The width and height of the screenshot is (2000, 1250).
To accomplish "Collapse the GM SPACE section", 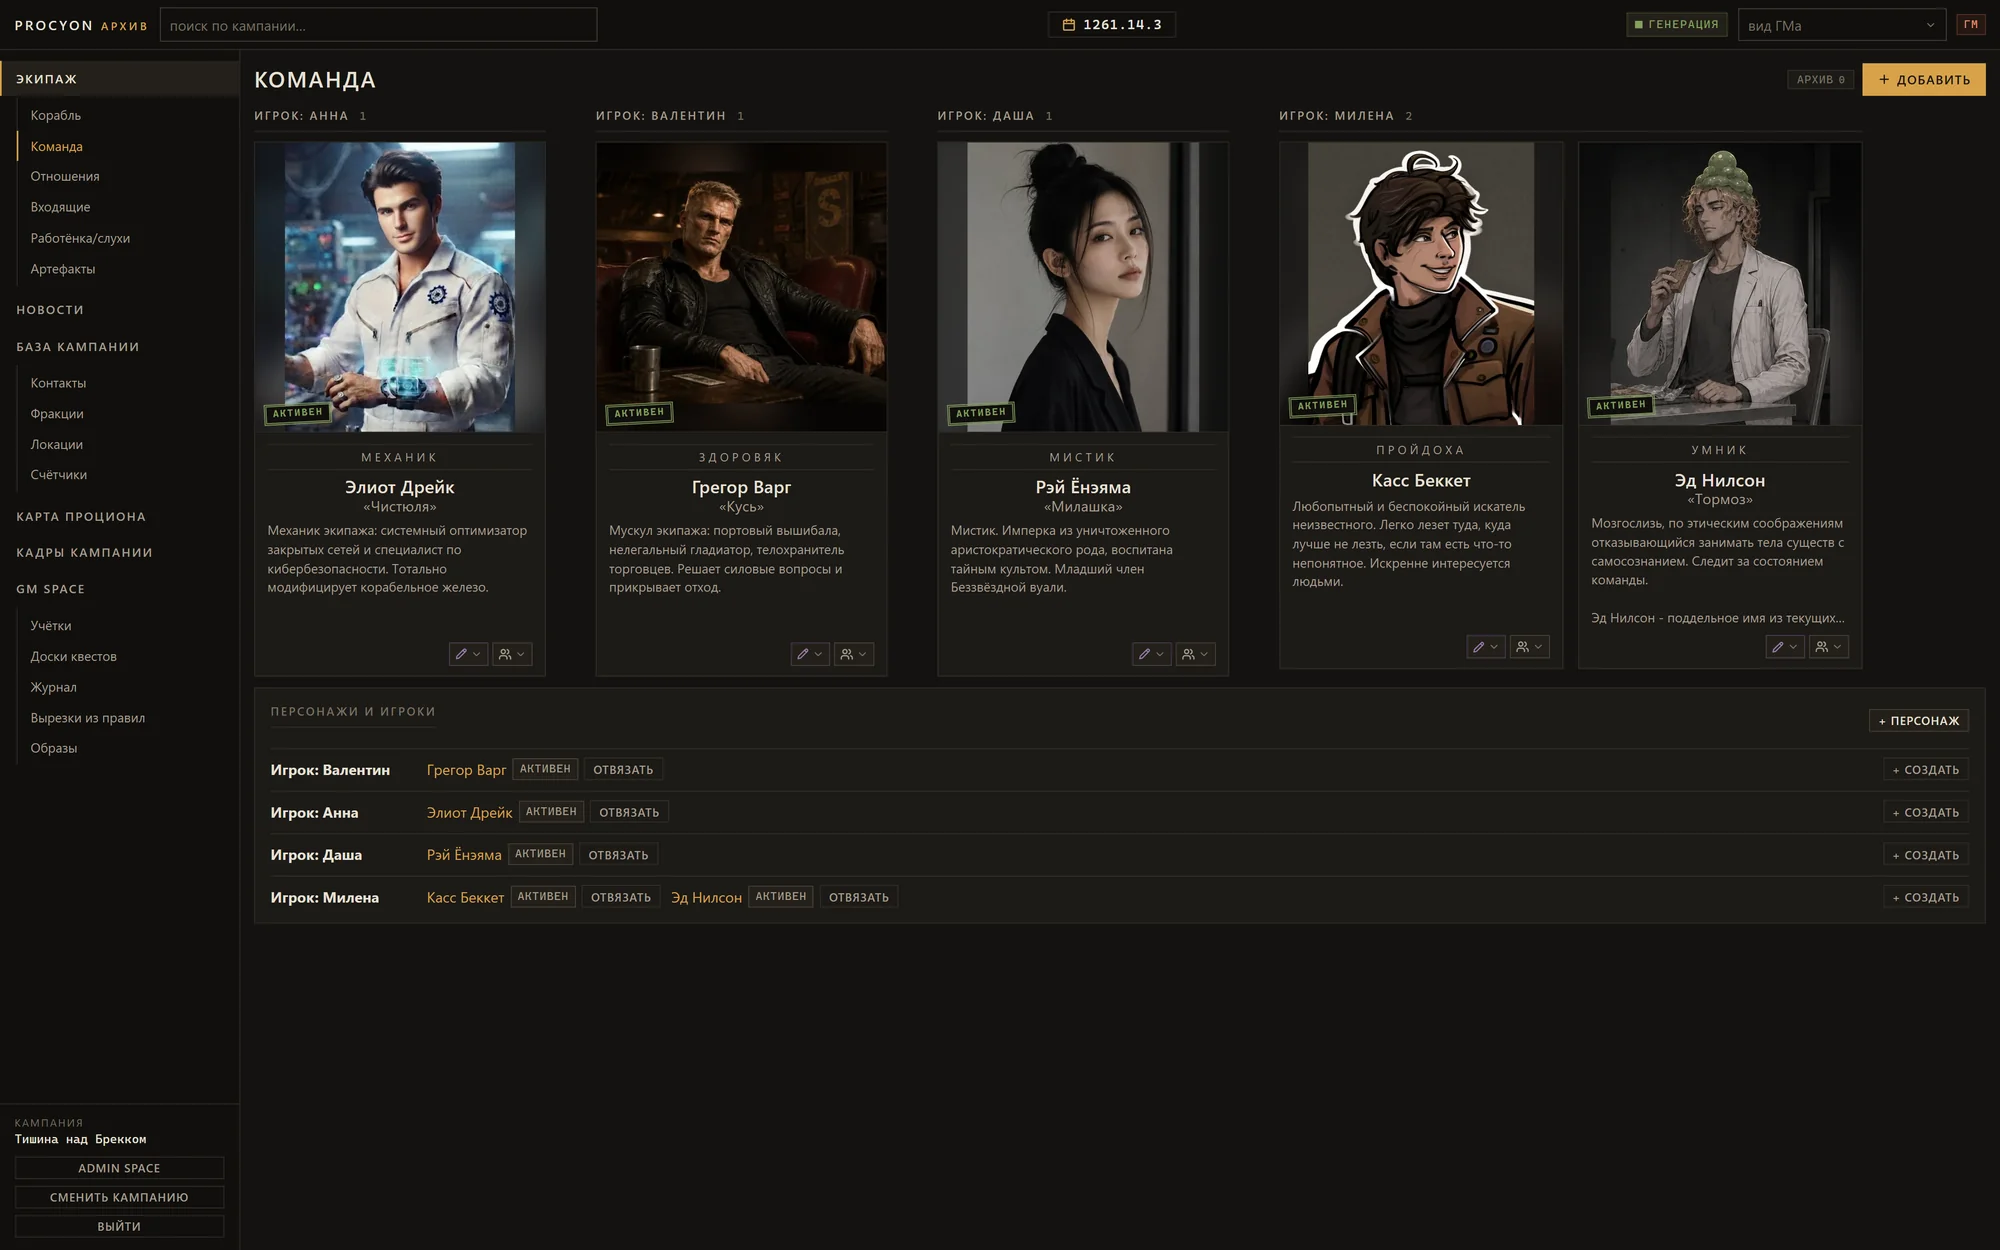I will (50, 589).
